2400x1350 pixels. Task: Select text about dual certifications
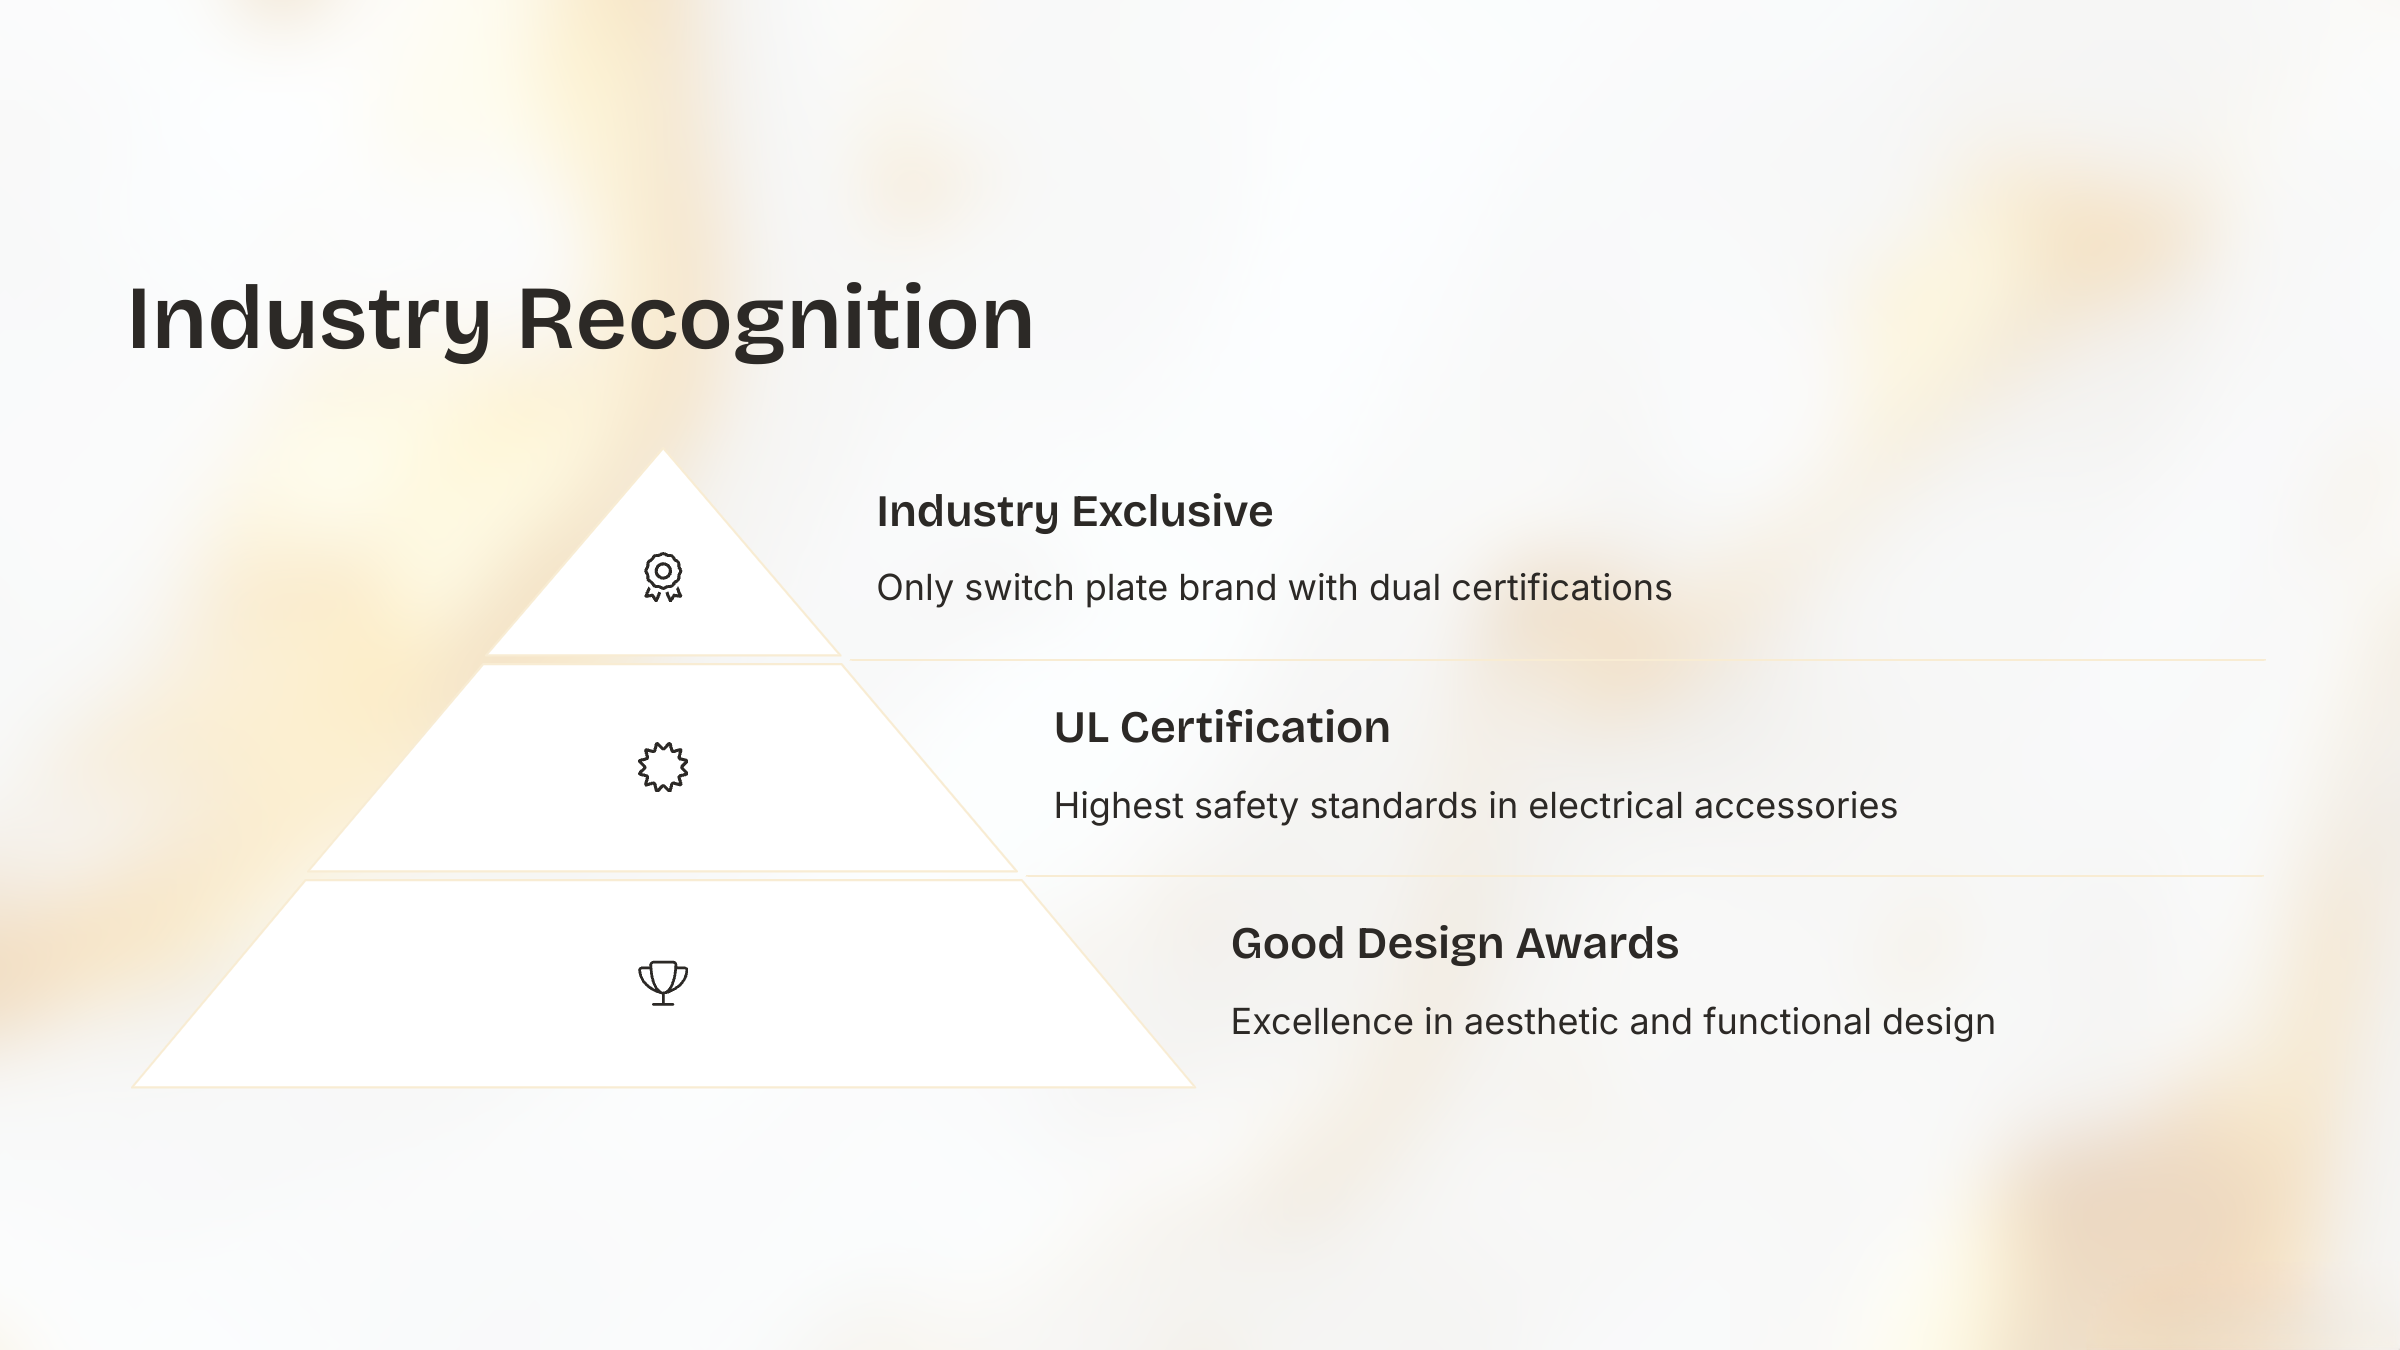point(1274,588)
